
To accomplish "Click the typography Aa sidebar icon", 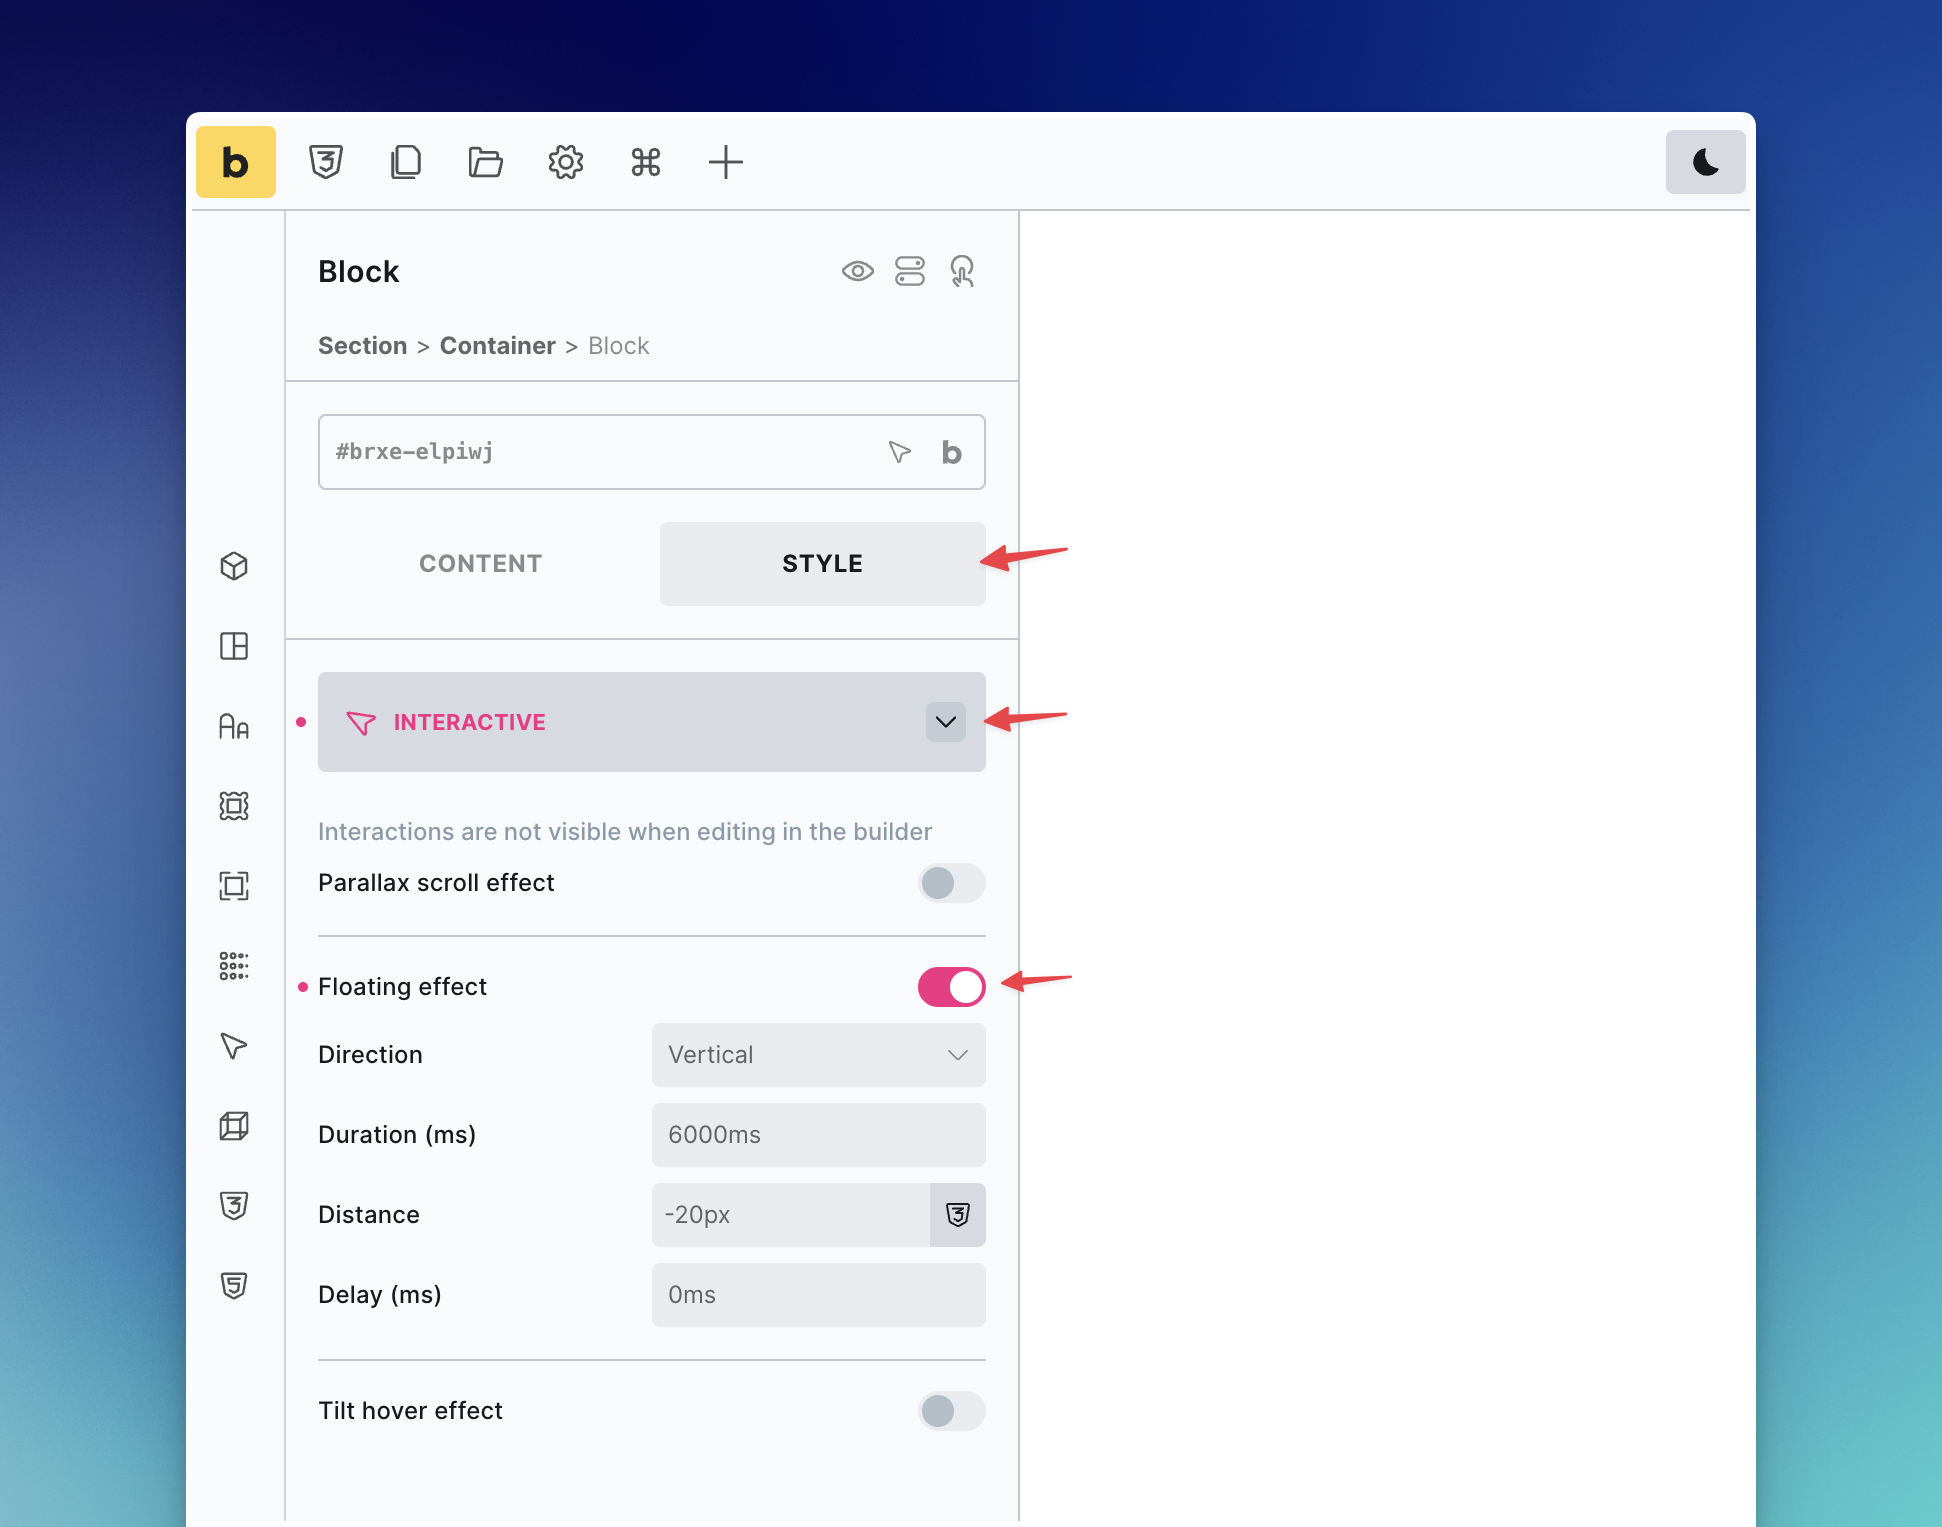I will pyautogui.click(x=234, y=726).
